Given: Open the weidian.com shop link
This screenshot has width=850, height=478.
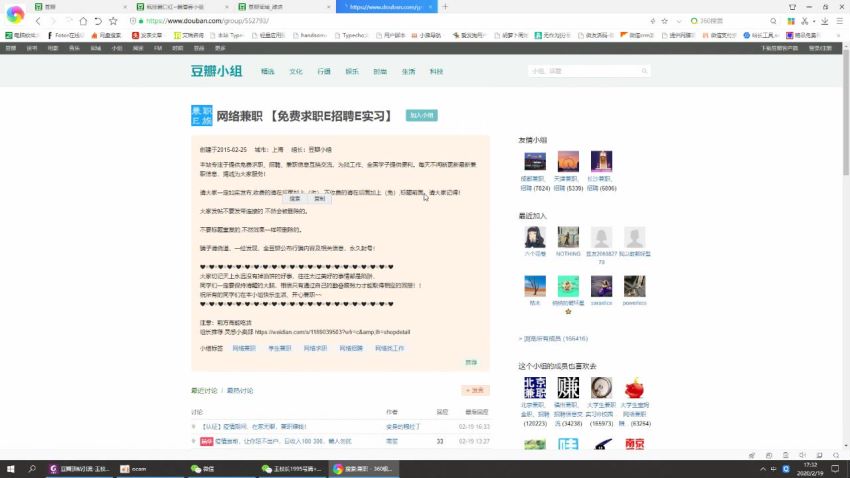Looking at the screenshot, I should tap(332, 332).
